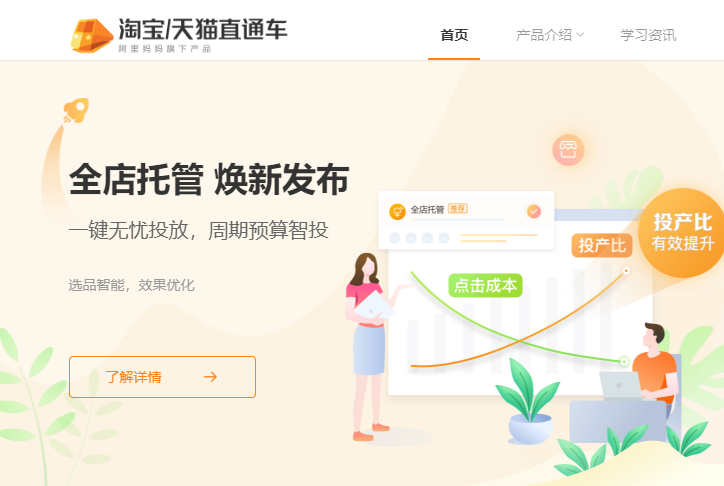
Task: Click the 投产比有效提升 orange circle
Action: [x=682, y=233]
